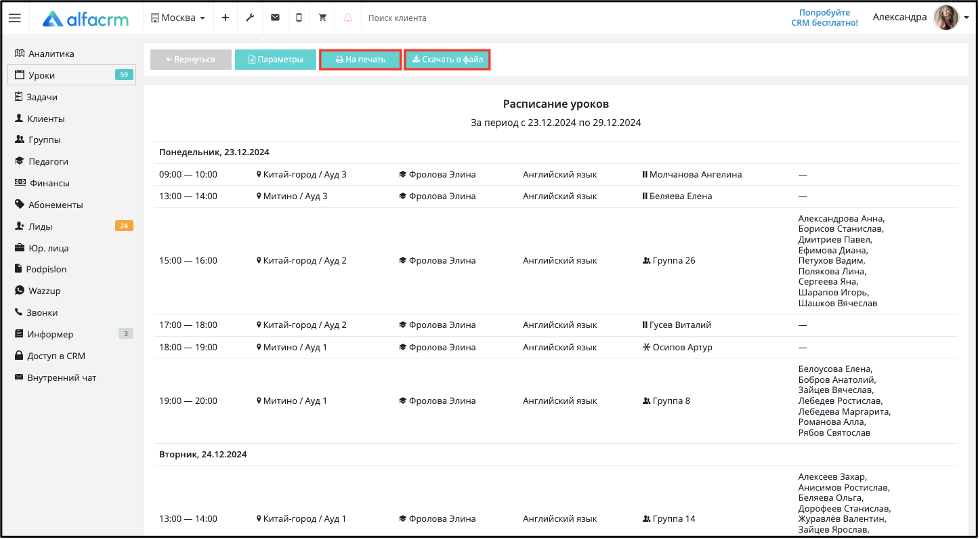The height and width of the screenshot is (539, 979).
Task: Click the На печать print button
Action: pyautogui.click(x=360, y=60)
